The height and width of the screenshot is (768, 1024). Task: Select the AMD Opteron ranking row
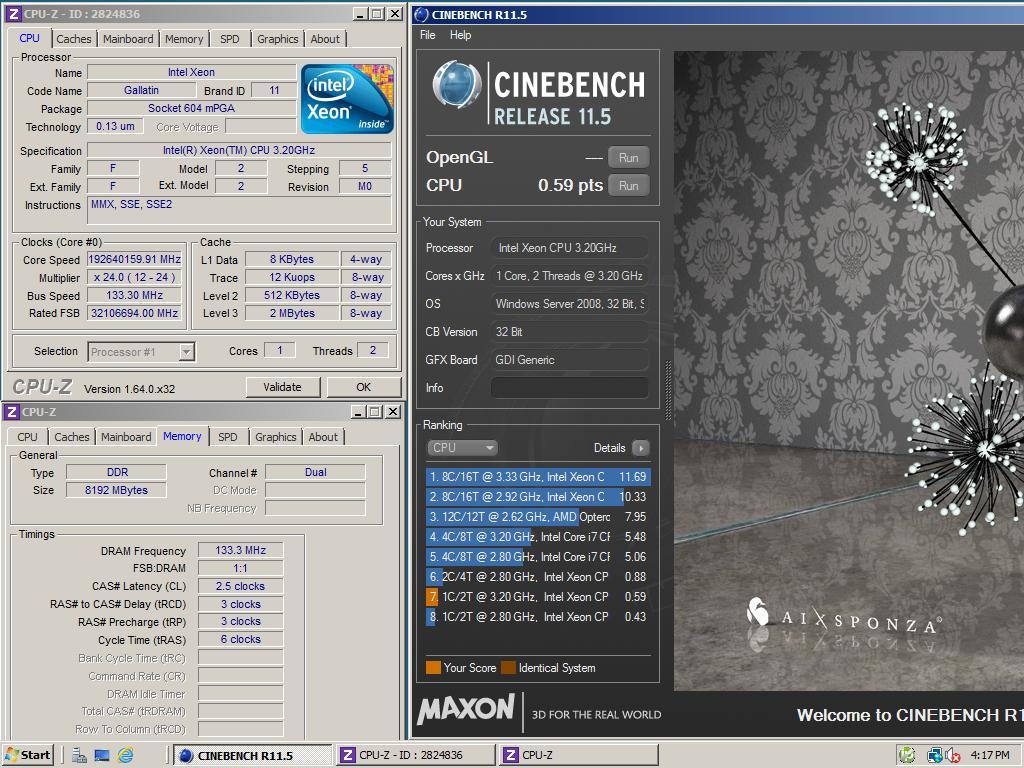538,517
